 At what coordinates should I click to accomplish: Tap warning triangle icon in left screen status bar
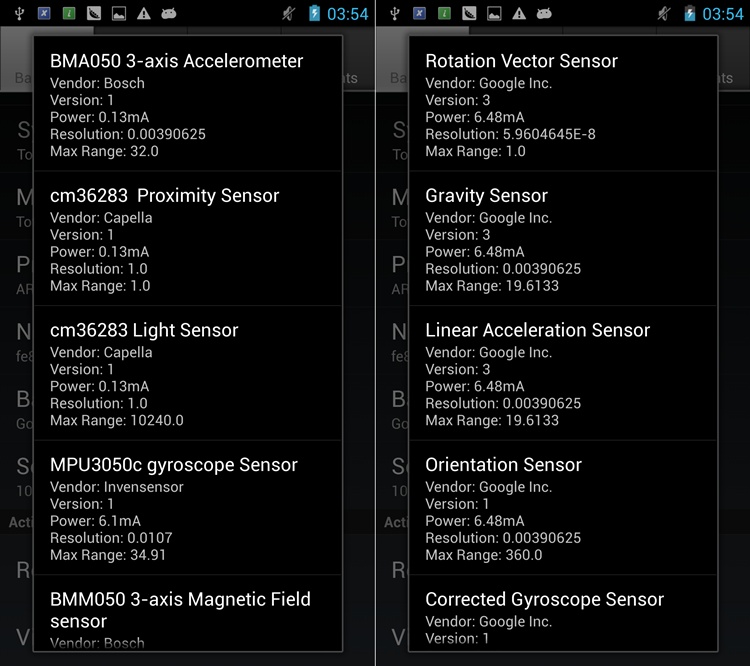coord(143,13)
